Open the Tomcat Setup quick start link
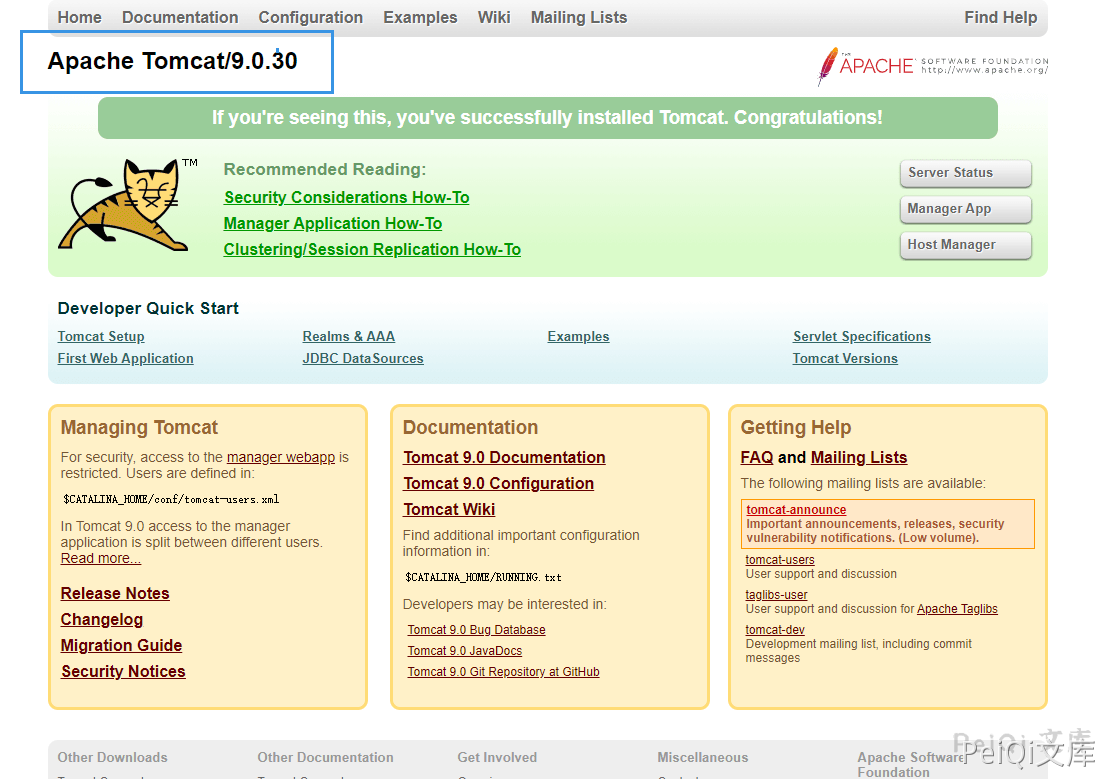 click(x=101, y=337)
